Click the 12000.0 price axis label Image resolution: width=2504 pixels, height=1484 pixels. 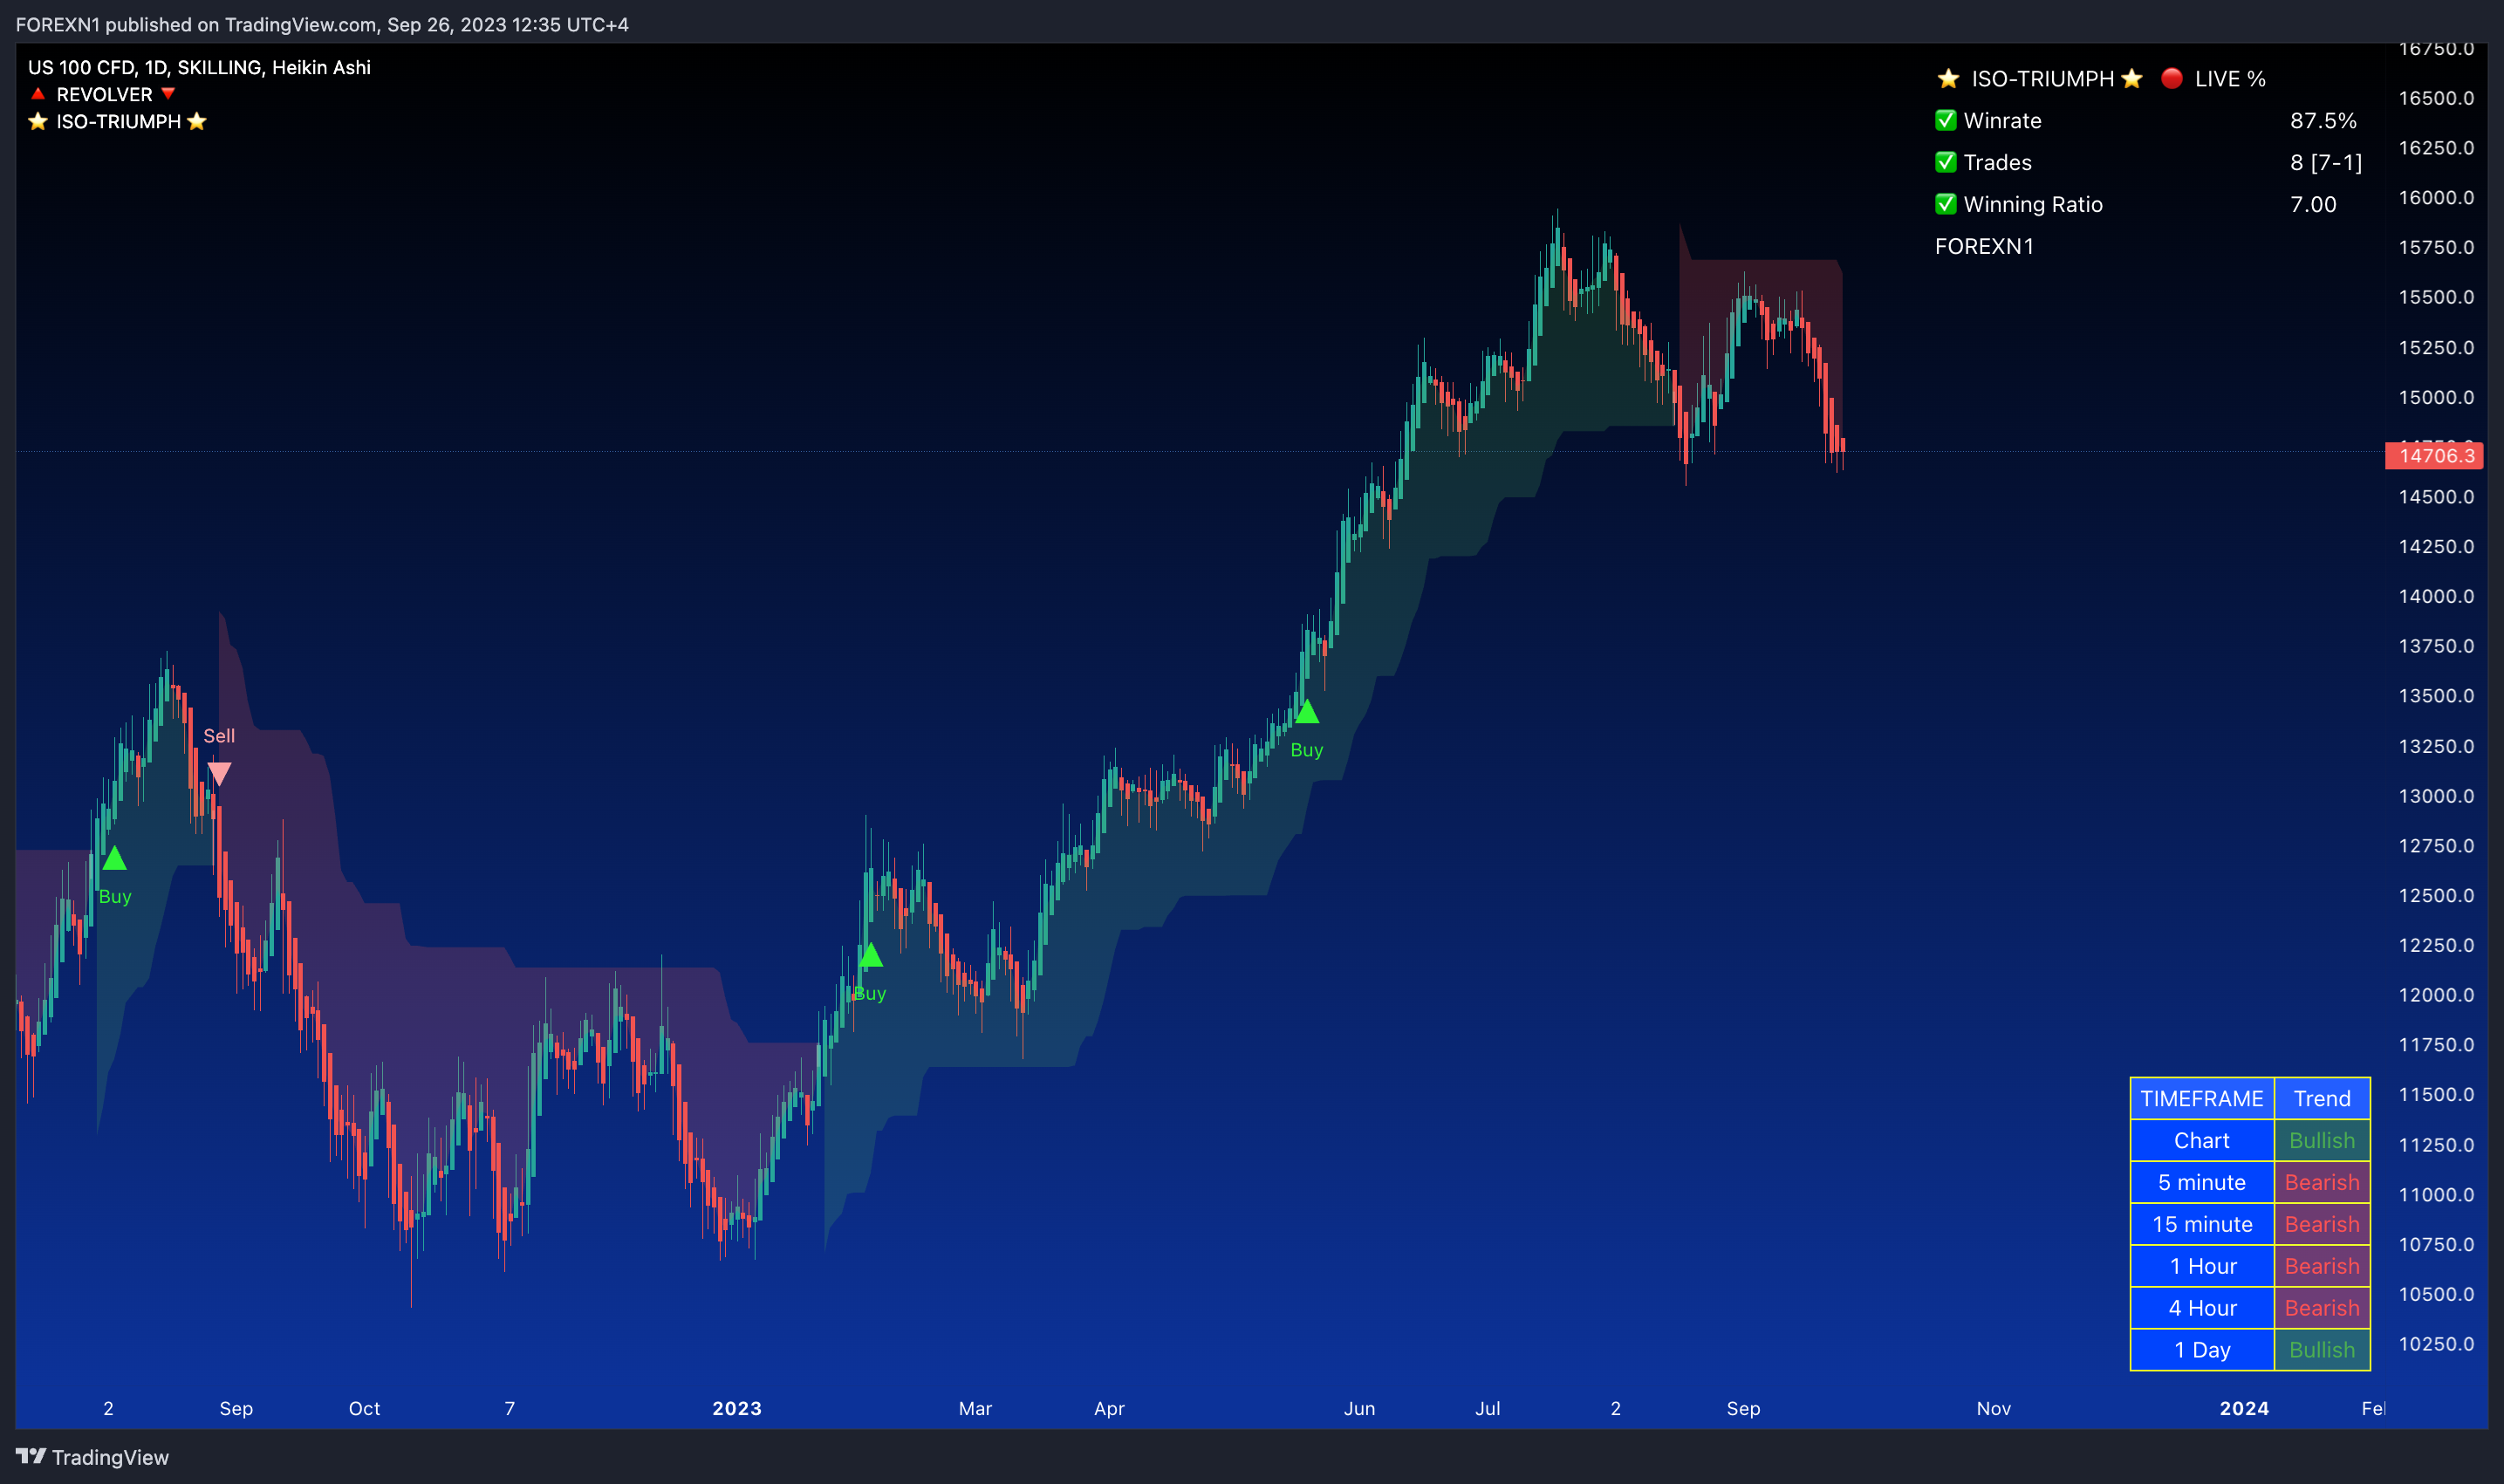(x=2436, y=995)
